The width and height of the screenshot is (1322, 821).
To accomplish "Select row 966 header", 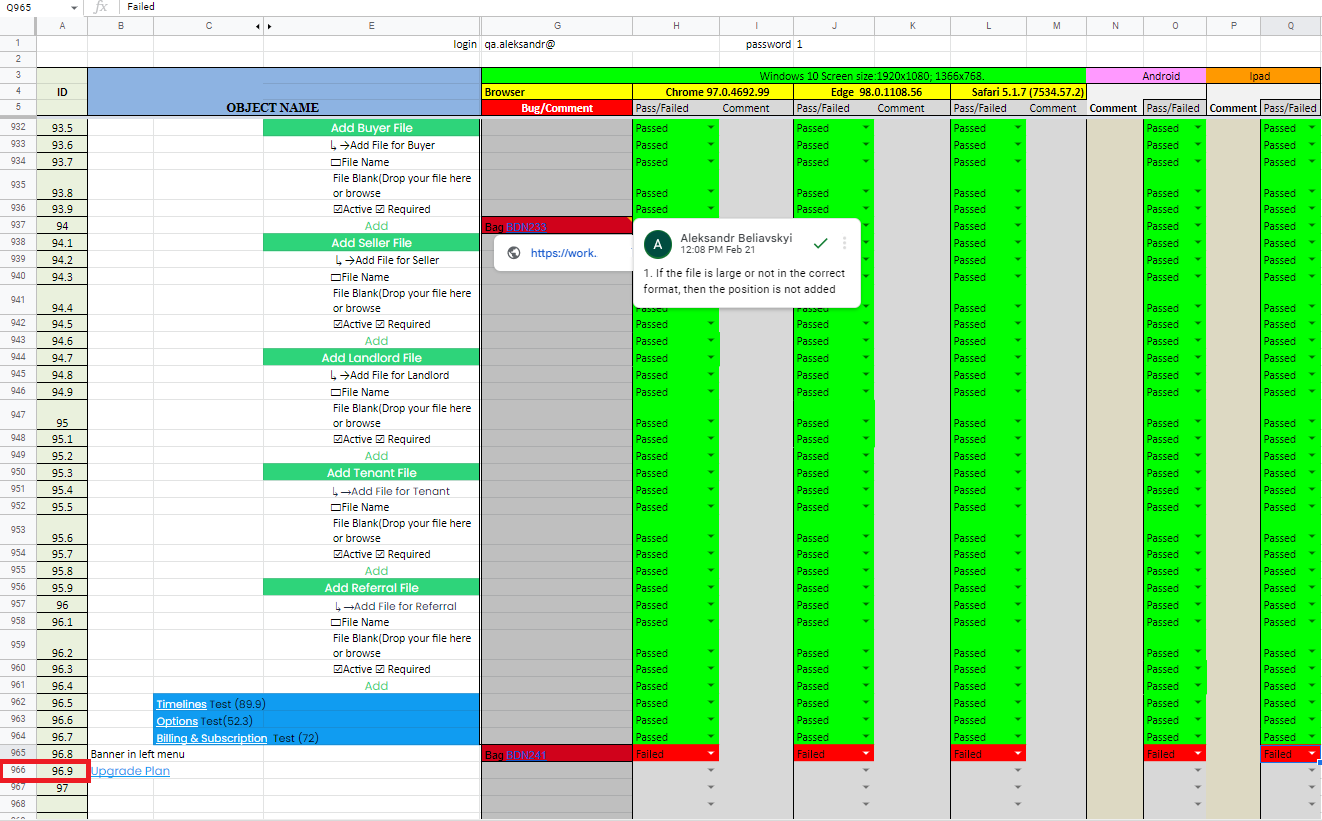I will [x=18, y=771].
